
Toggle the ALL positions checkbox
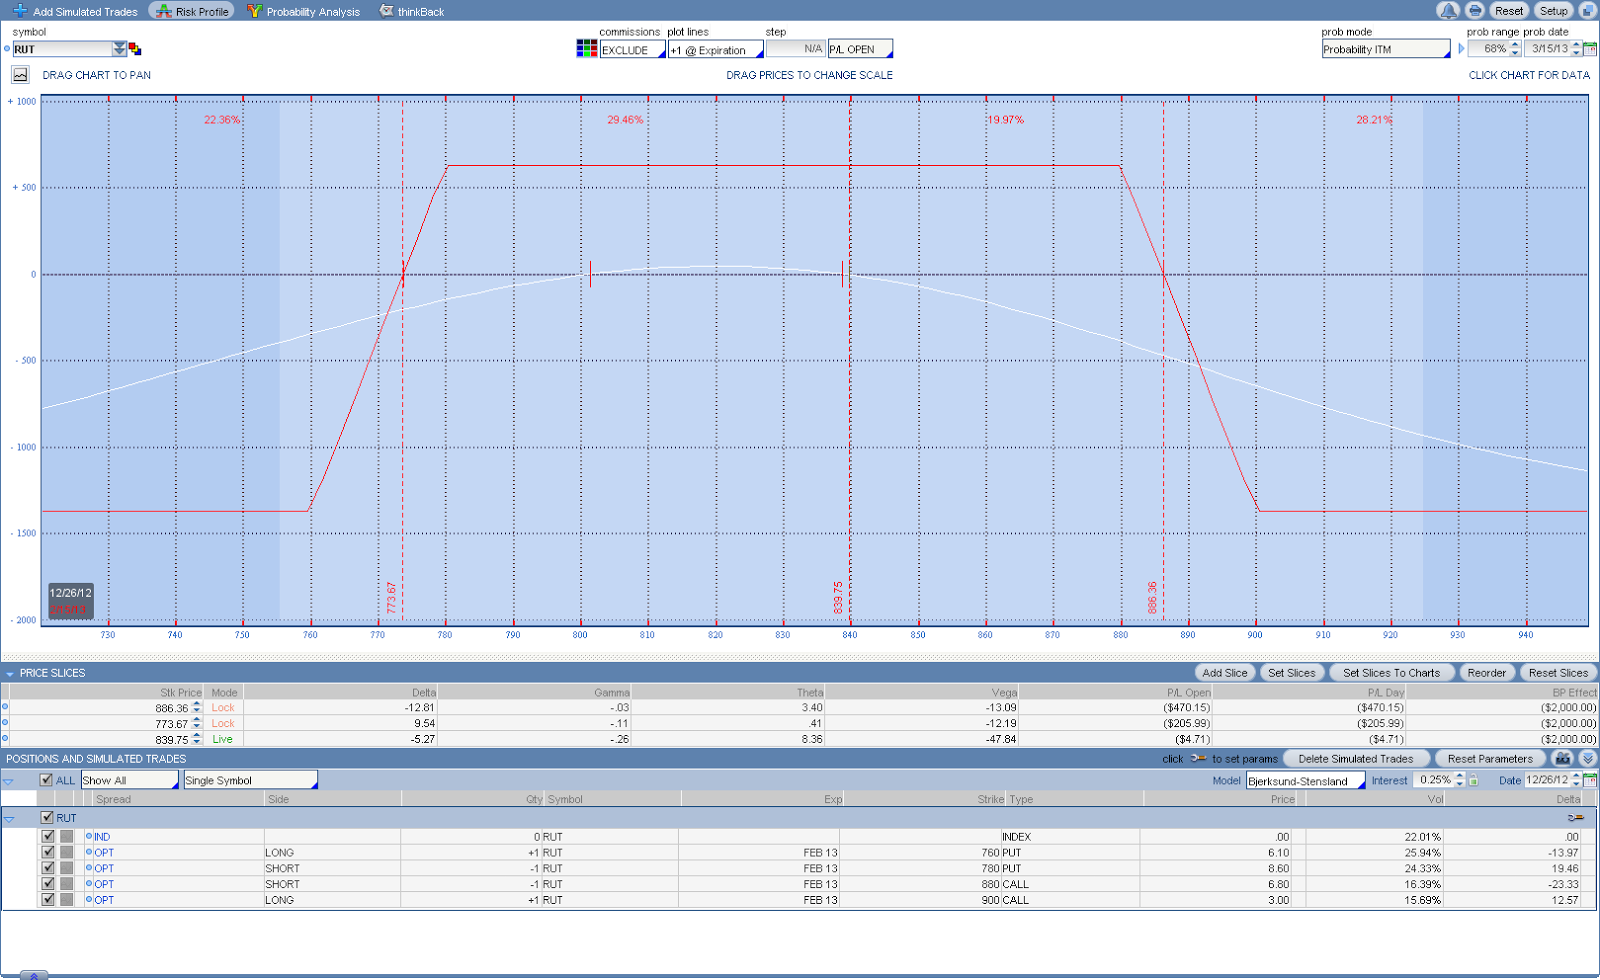coord(46,780)
